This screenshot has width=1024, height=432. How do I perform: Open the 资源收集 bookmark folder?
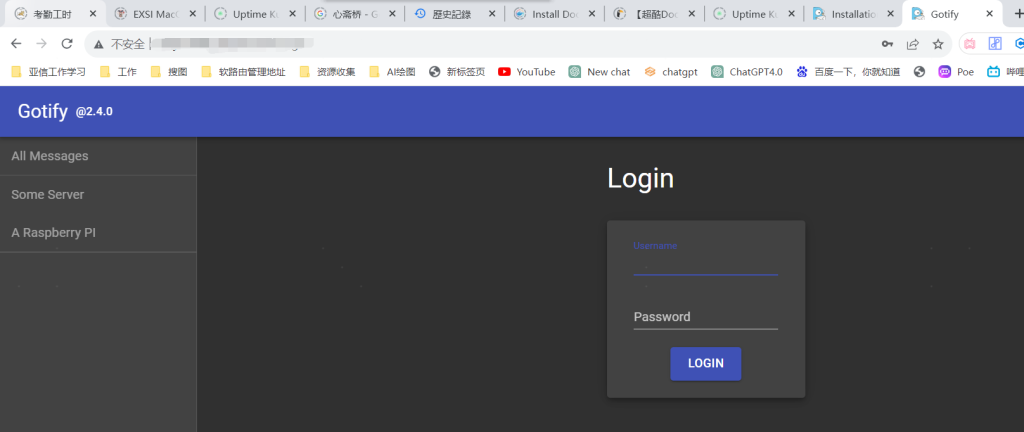pyautogui.click(x=327, y=72)
